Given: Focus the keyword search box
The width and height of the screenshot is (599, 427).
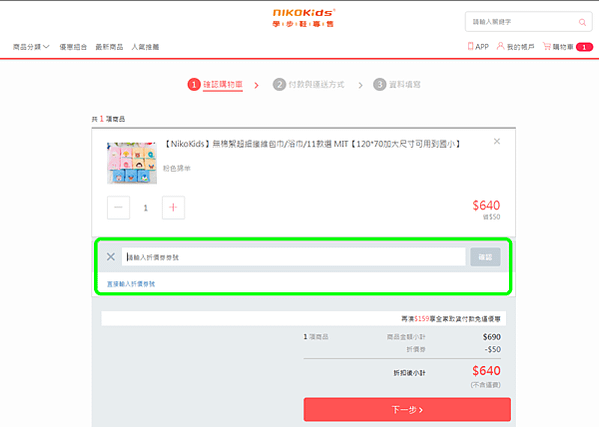Looking at the screenshot, I should tap(522, 22).
